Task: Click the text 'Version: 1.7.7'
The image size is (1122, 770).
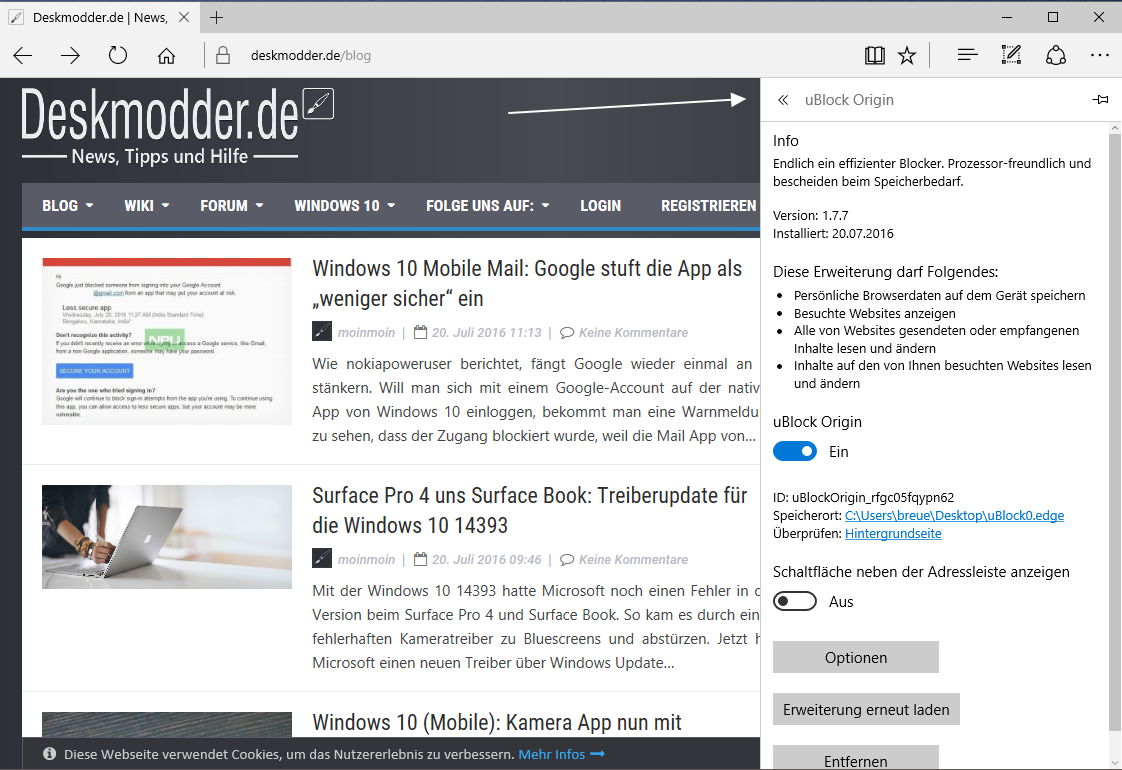Action: (811, 215)
